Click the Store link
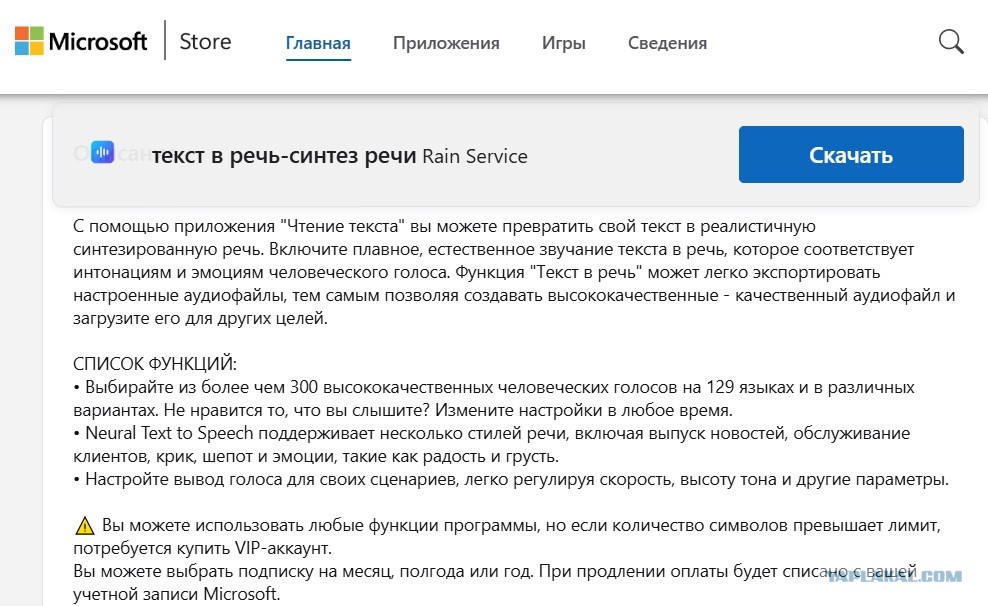988x606 pixels. tap(205, 42)
